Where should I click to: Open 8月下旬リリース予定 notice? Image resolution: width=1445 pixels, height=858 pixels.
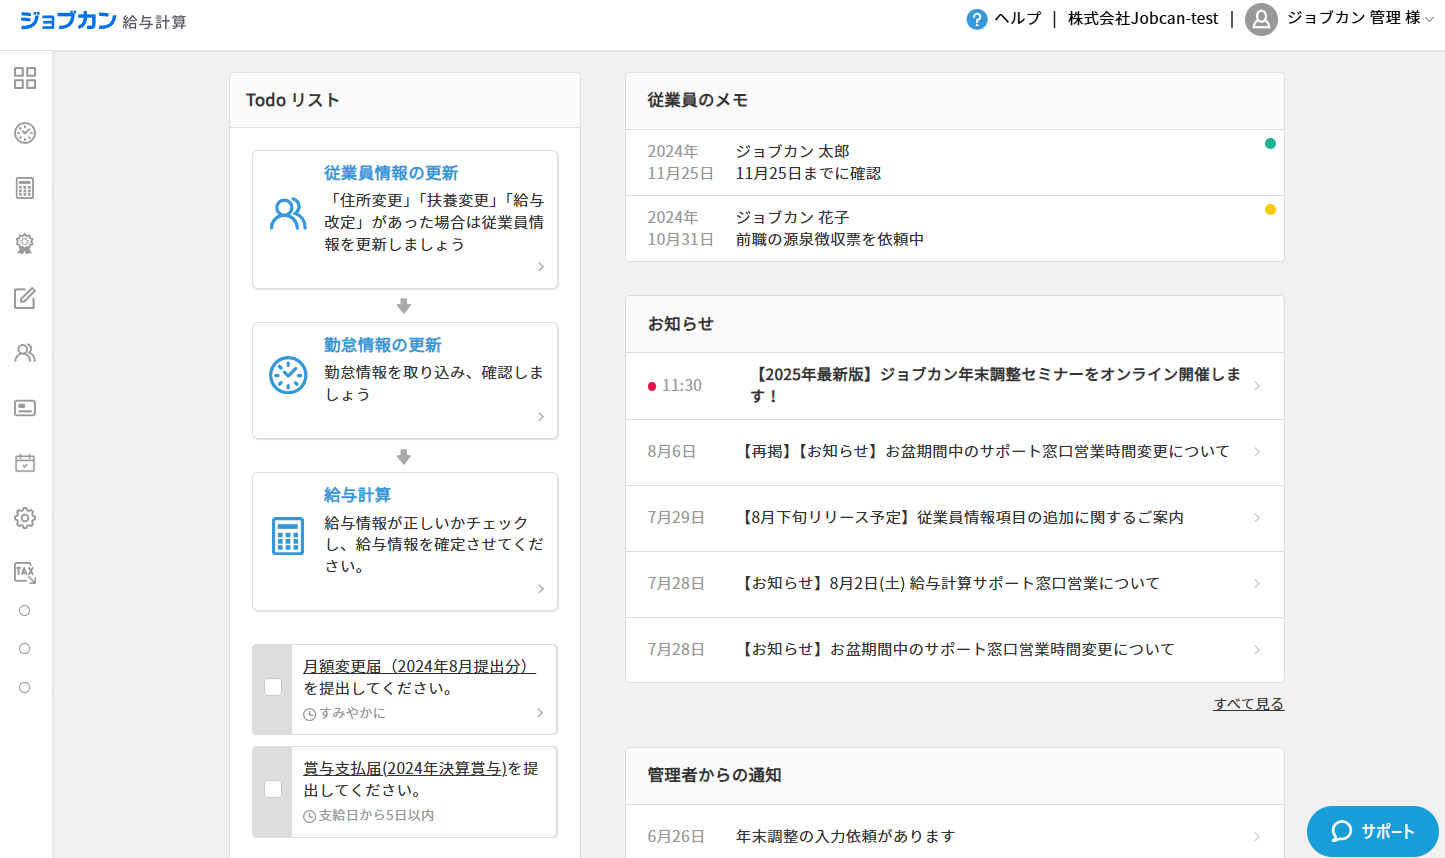coord(955,518)
